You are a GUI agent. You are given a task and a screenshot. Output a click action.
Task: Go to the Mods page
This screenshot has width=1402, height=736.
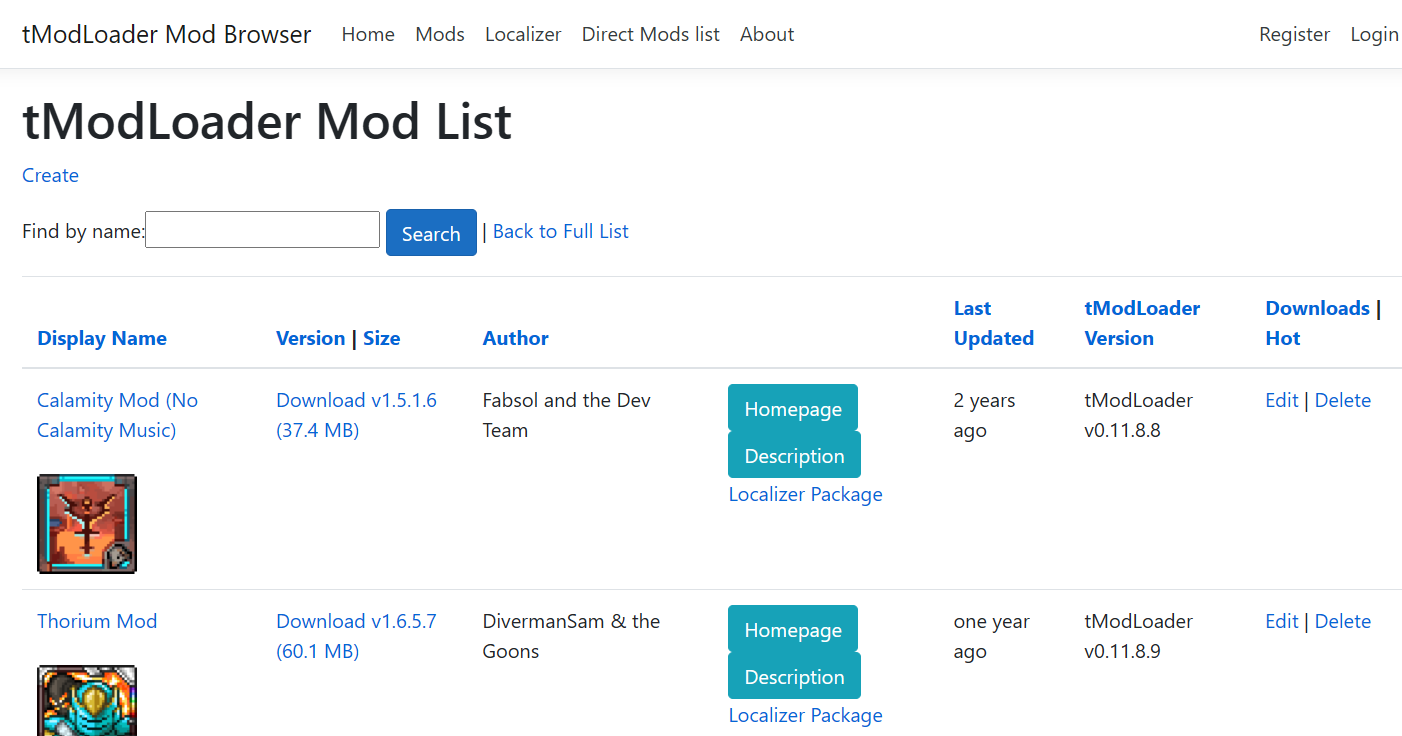[x=439, y=34]
